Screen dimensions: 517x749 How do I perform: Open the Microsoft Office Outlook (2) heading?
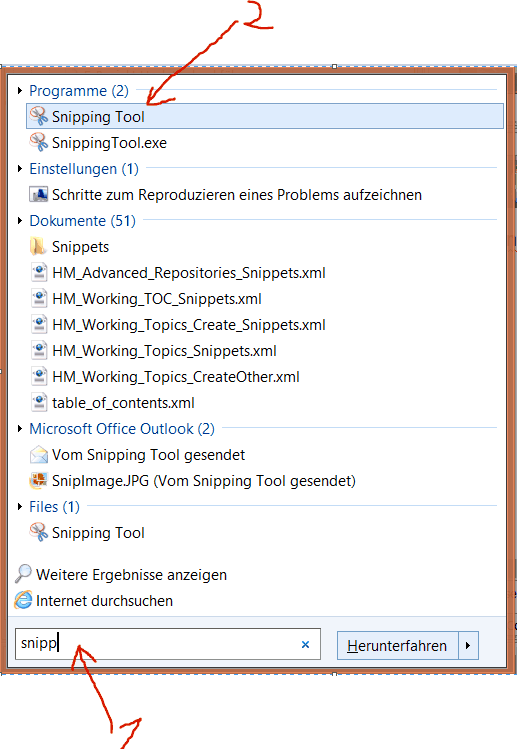pos(122,428)
